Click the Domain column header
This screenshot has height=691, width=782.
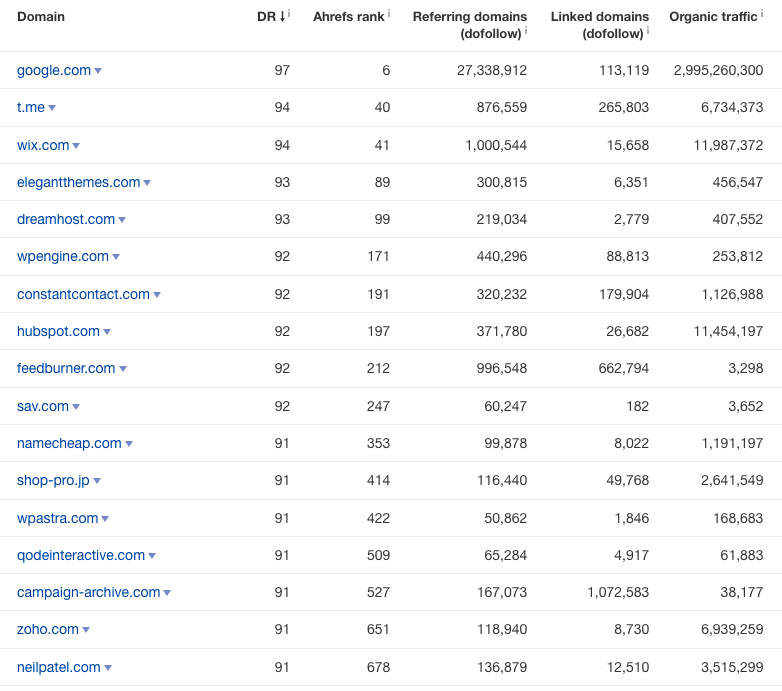[x=41, y=16]
